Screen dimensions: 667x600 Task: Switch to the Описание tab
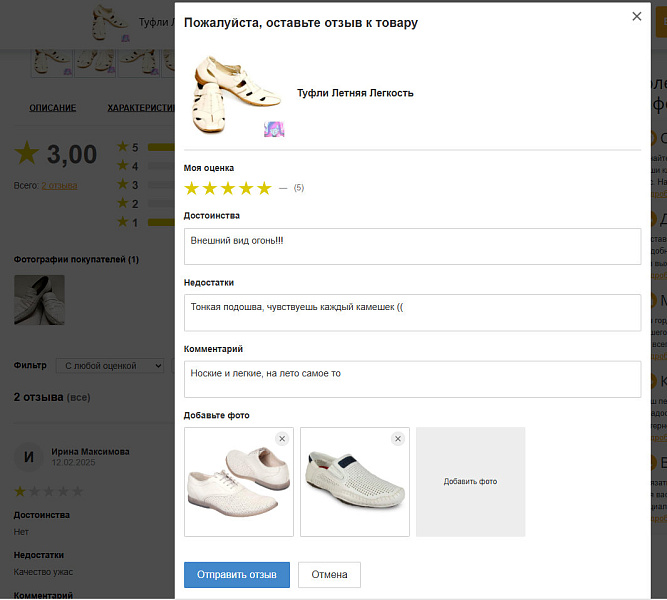[x=52, y=108]
